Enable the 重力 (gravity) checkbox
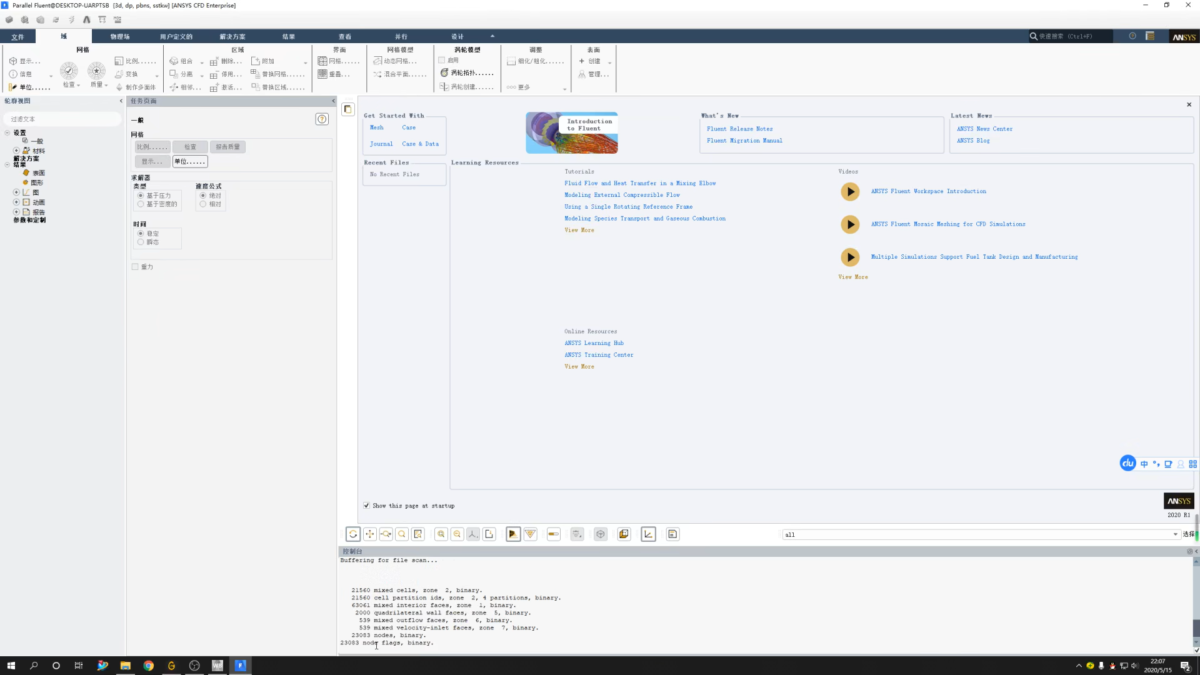 point(135,267)
